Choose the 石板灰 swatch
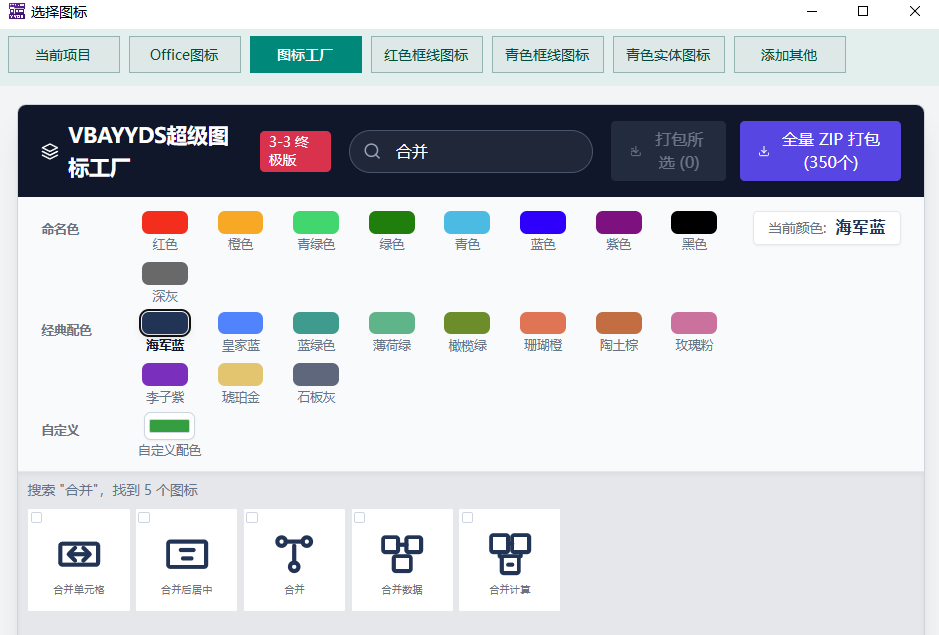 pyautogui.click(x=316, y=375)
